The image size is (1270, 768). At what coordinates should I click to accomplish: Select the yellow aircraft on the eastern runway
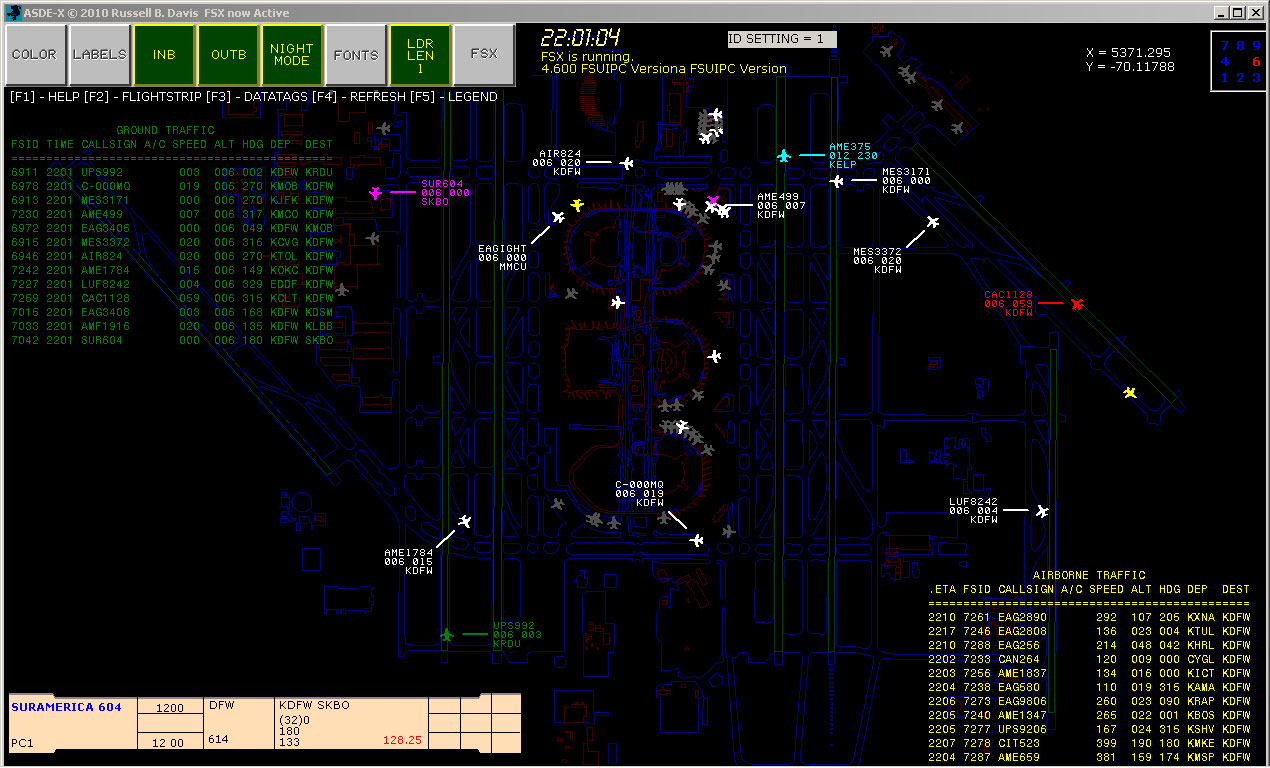coord(1128,394)
